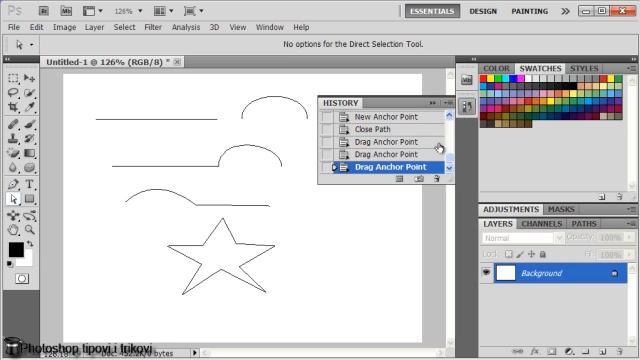640x360 pixels.
Task: Select the Eraser tool
Action: point(13,153)
